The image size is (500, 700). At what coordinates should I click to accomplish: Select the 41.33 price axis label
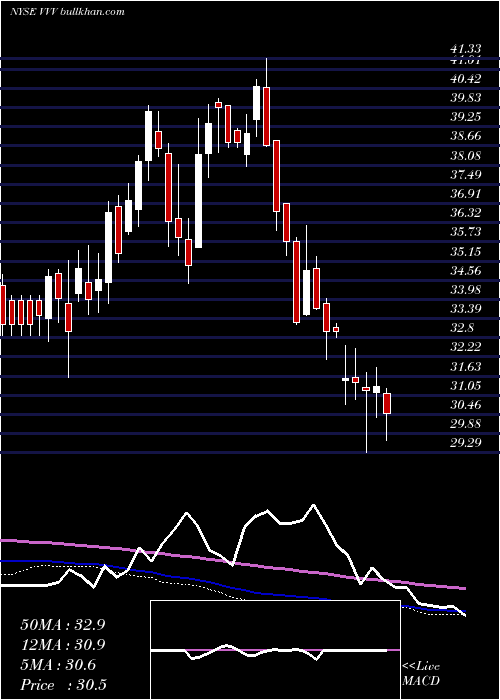(x=466, y=50)
